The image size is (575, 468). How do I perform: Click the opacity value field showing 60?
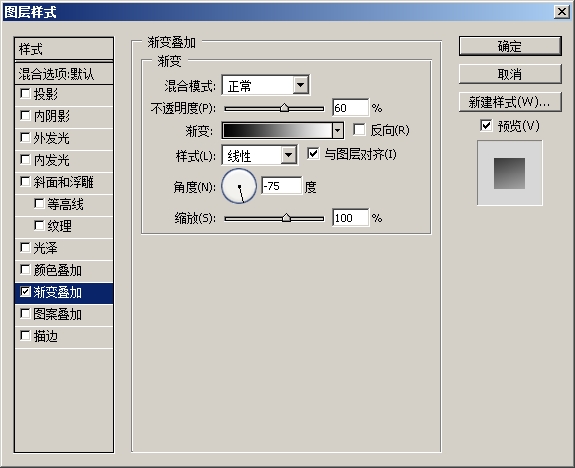coord(351,108)
